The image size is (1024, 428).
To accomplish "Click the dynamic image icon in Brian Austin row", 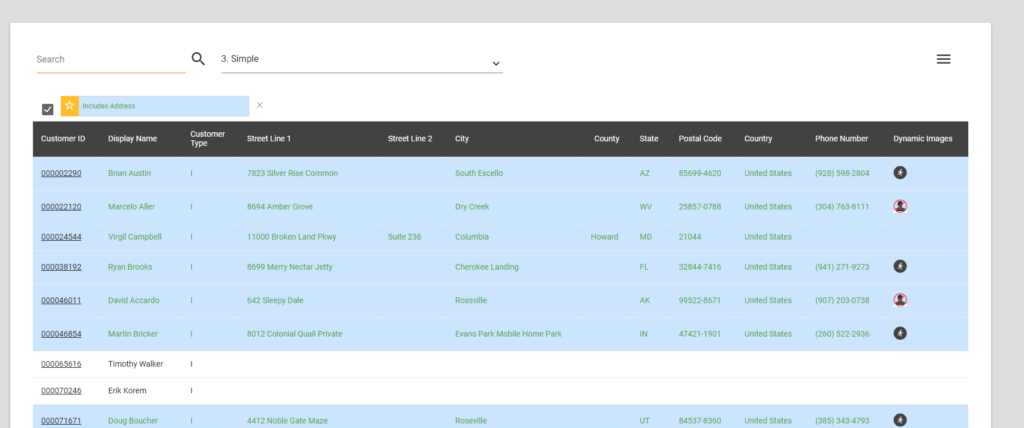I will pos(900,173).
